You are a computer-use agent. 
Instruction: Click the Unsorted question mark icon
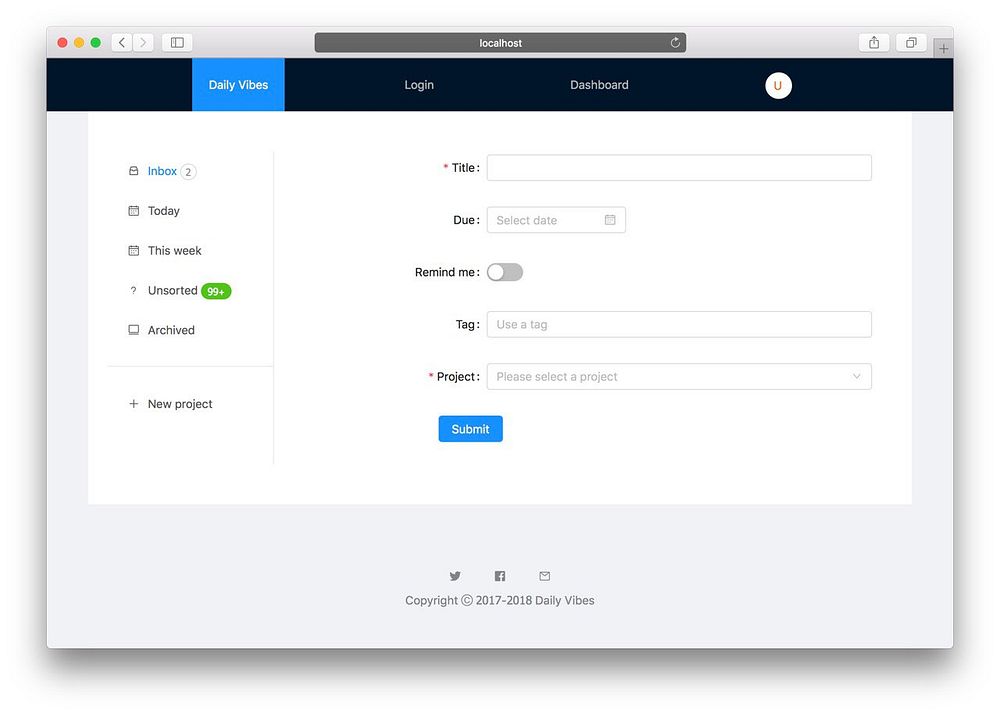133,290
